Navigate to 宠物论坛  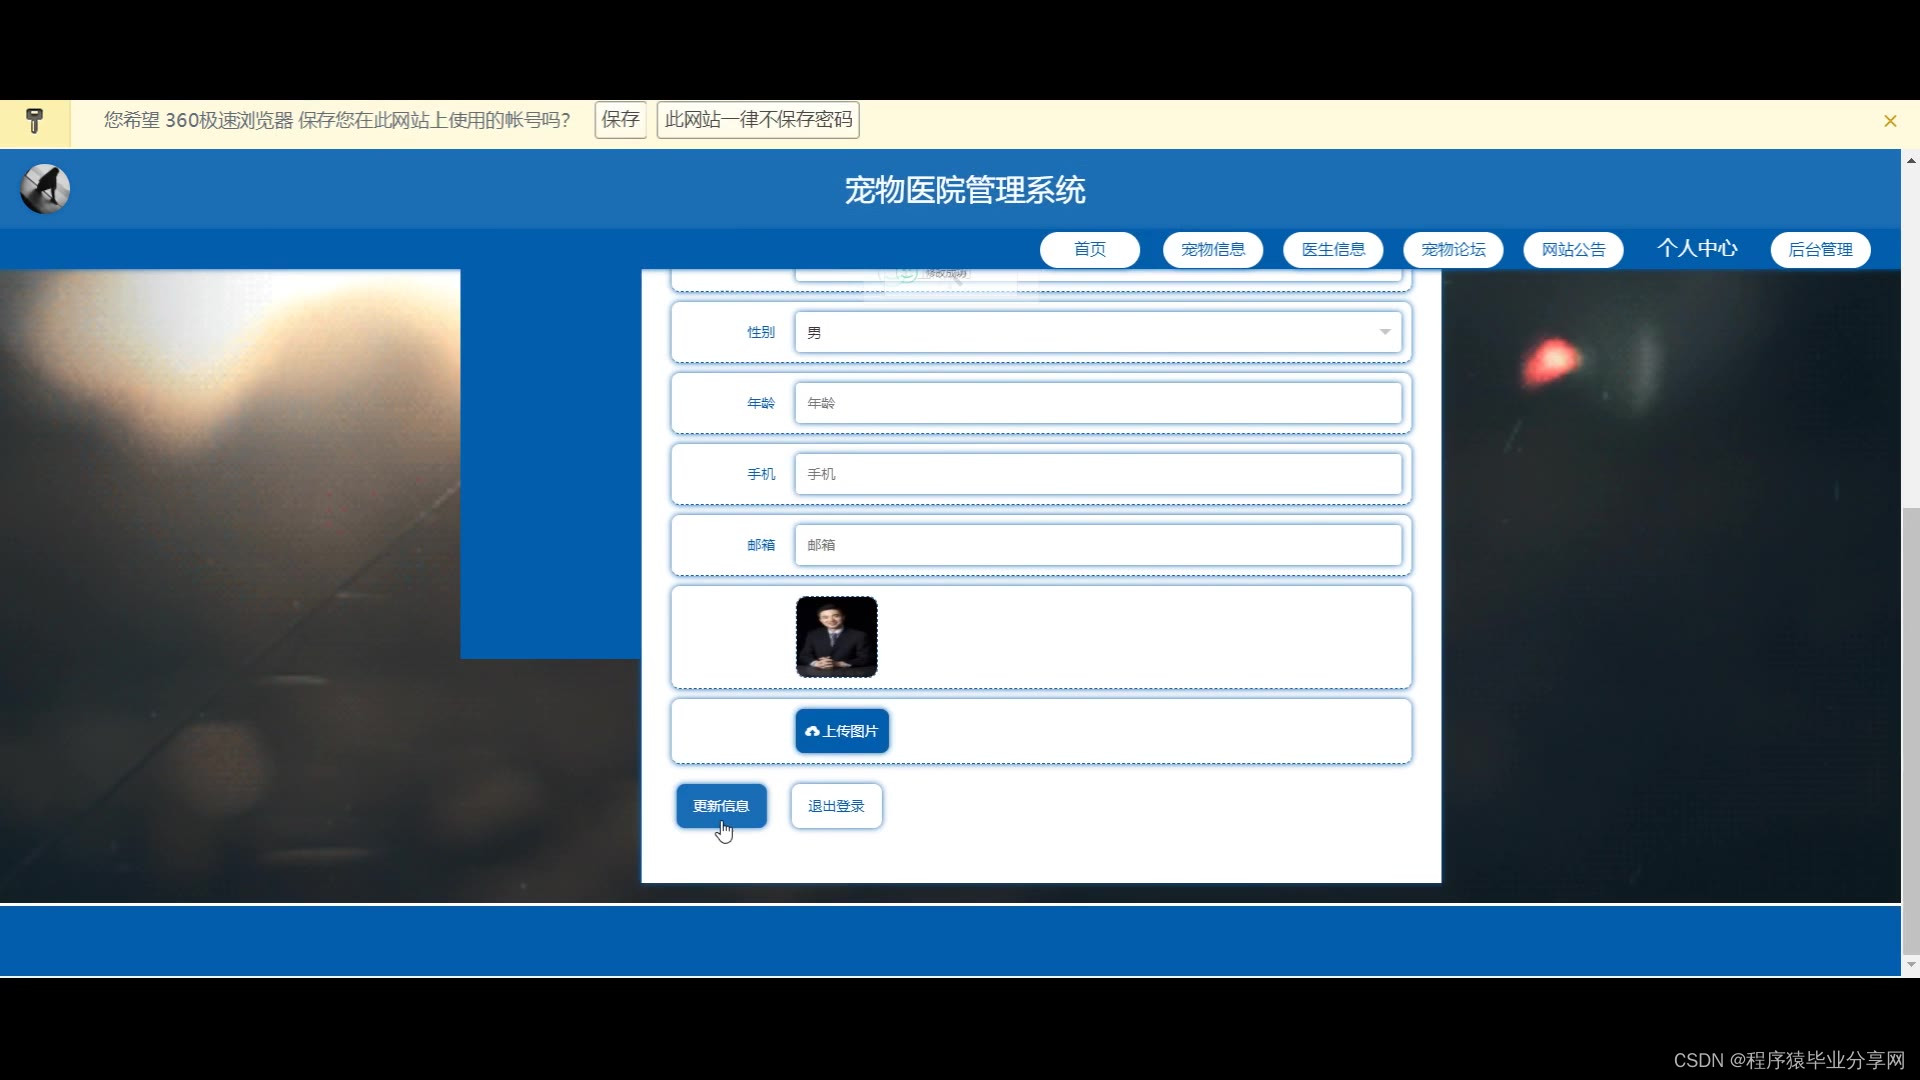pyautogui.click(x=1453, y=249)
